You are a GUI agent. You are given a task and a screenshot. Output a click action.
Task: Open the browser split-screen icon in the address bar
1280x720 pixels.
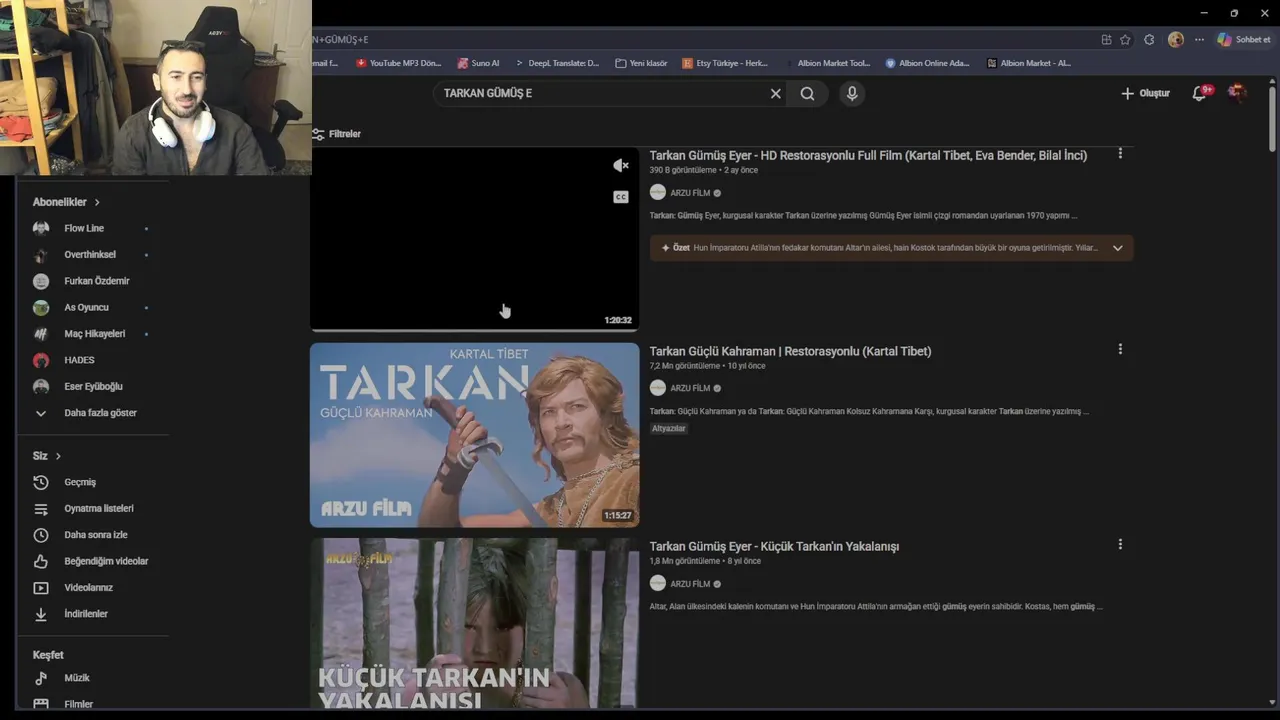click(1106, 40)
